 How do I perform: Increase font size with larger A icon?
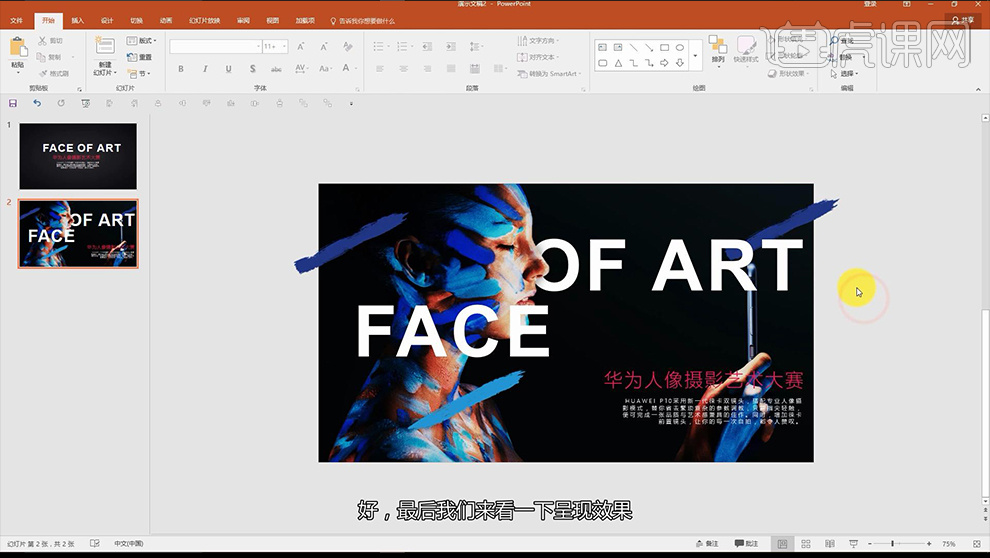(301, 46)
